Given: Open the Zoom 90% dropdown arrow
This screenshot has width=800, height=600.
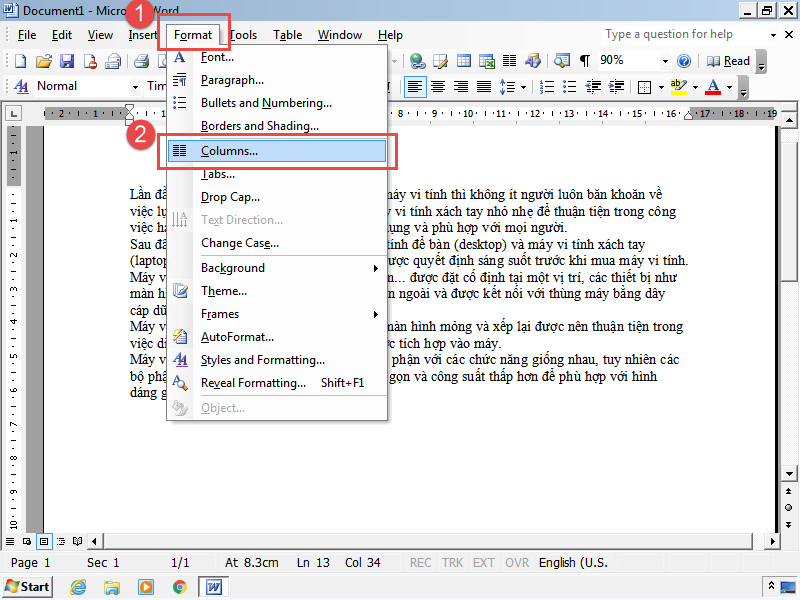Looking at the screenshot, I should 665,62.
